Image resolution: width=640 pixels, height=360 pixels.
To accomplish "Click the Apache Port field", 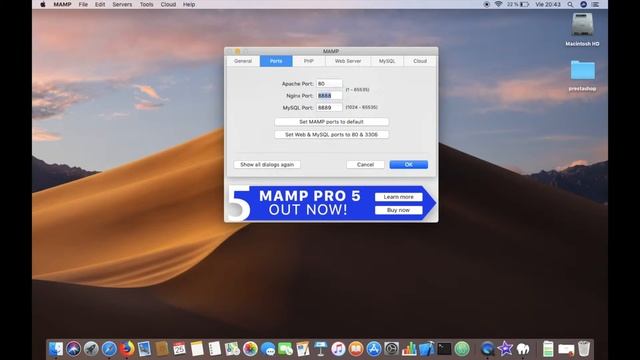I will tap(329, 84).
